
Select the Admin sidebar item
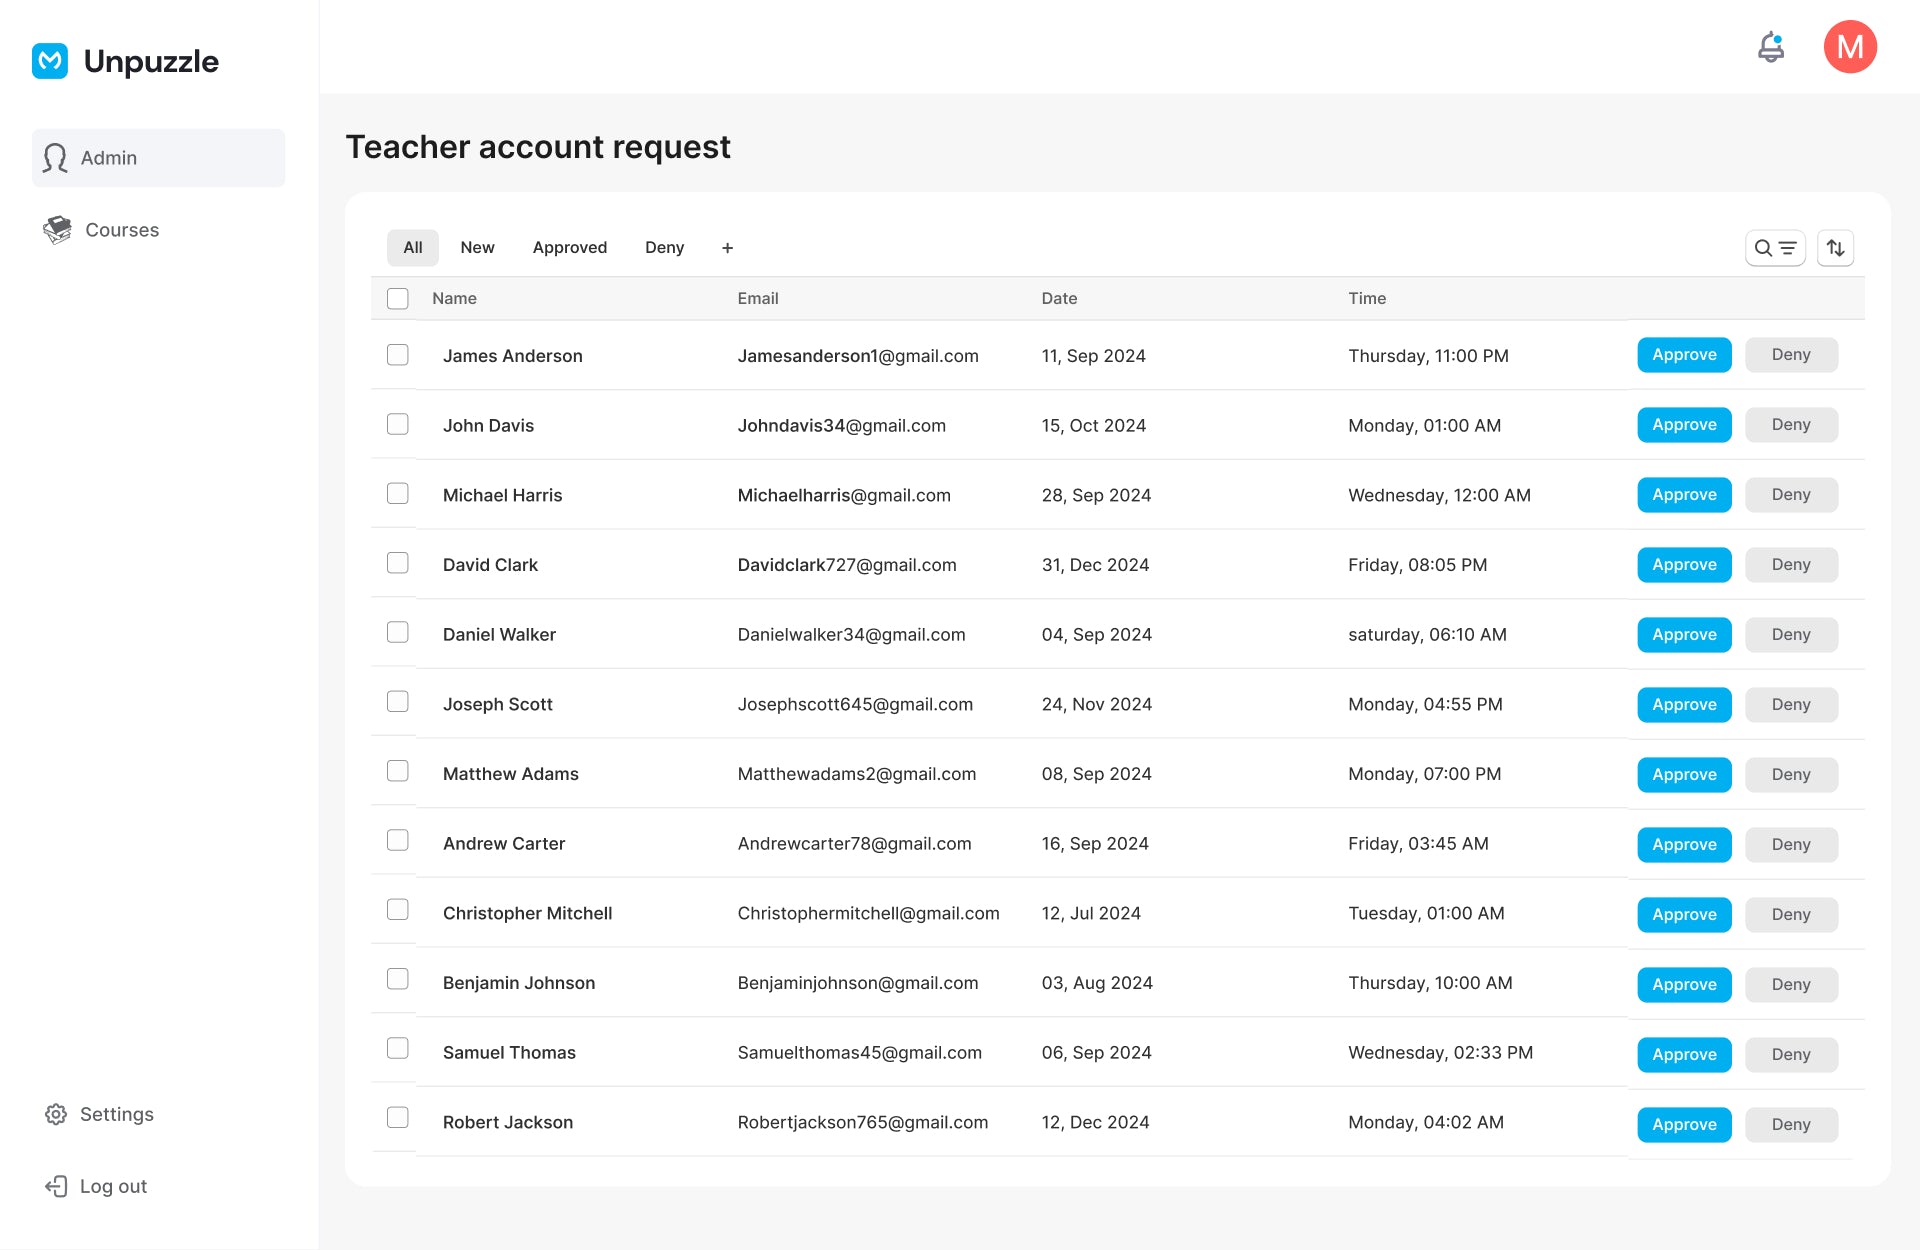coord(158,158)
